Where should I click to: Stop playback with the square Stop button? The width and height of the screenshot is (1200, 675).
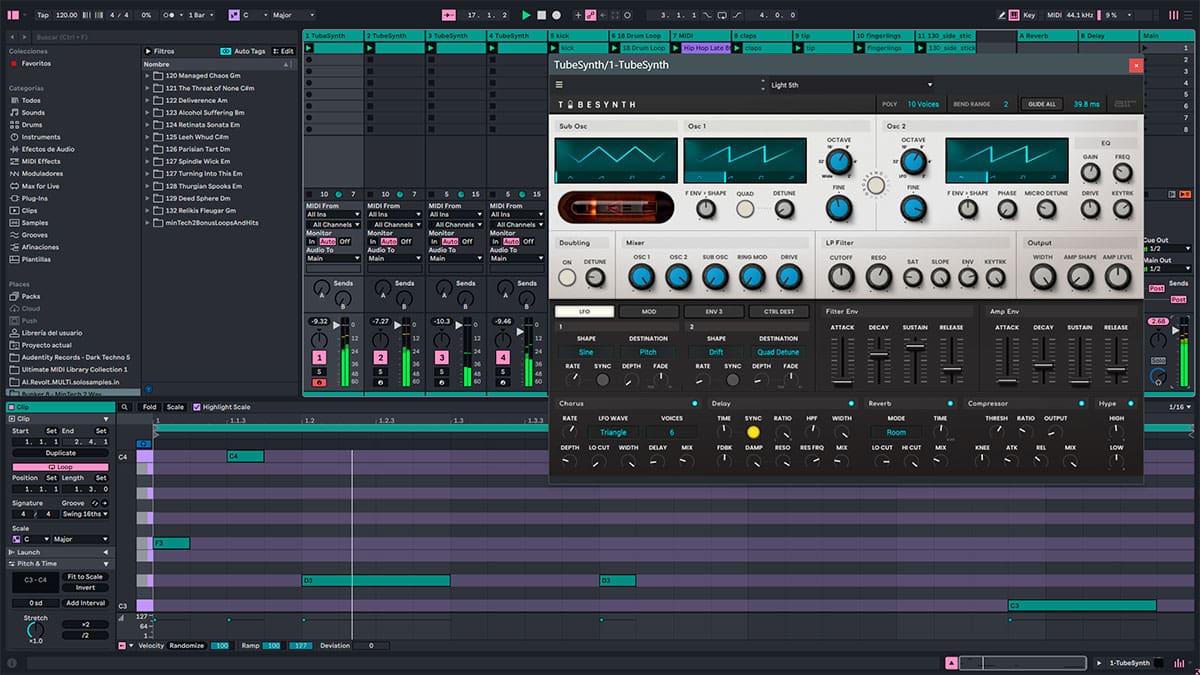pyautogui.click(x=541, y=15)
